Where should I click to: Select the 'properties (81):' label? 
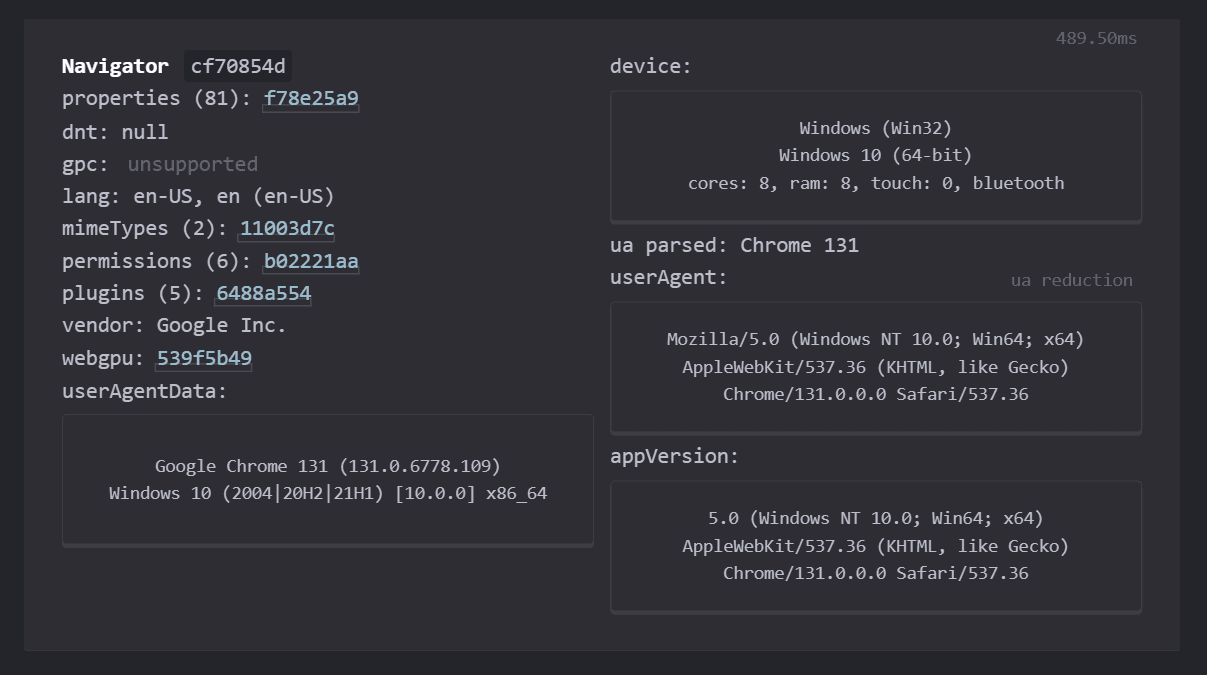pos(157,99)
